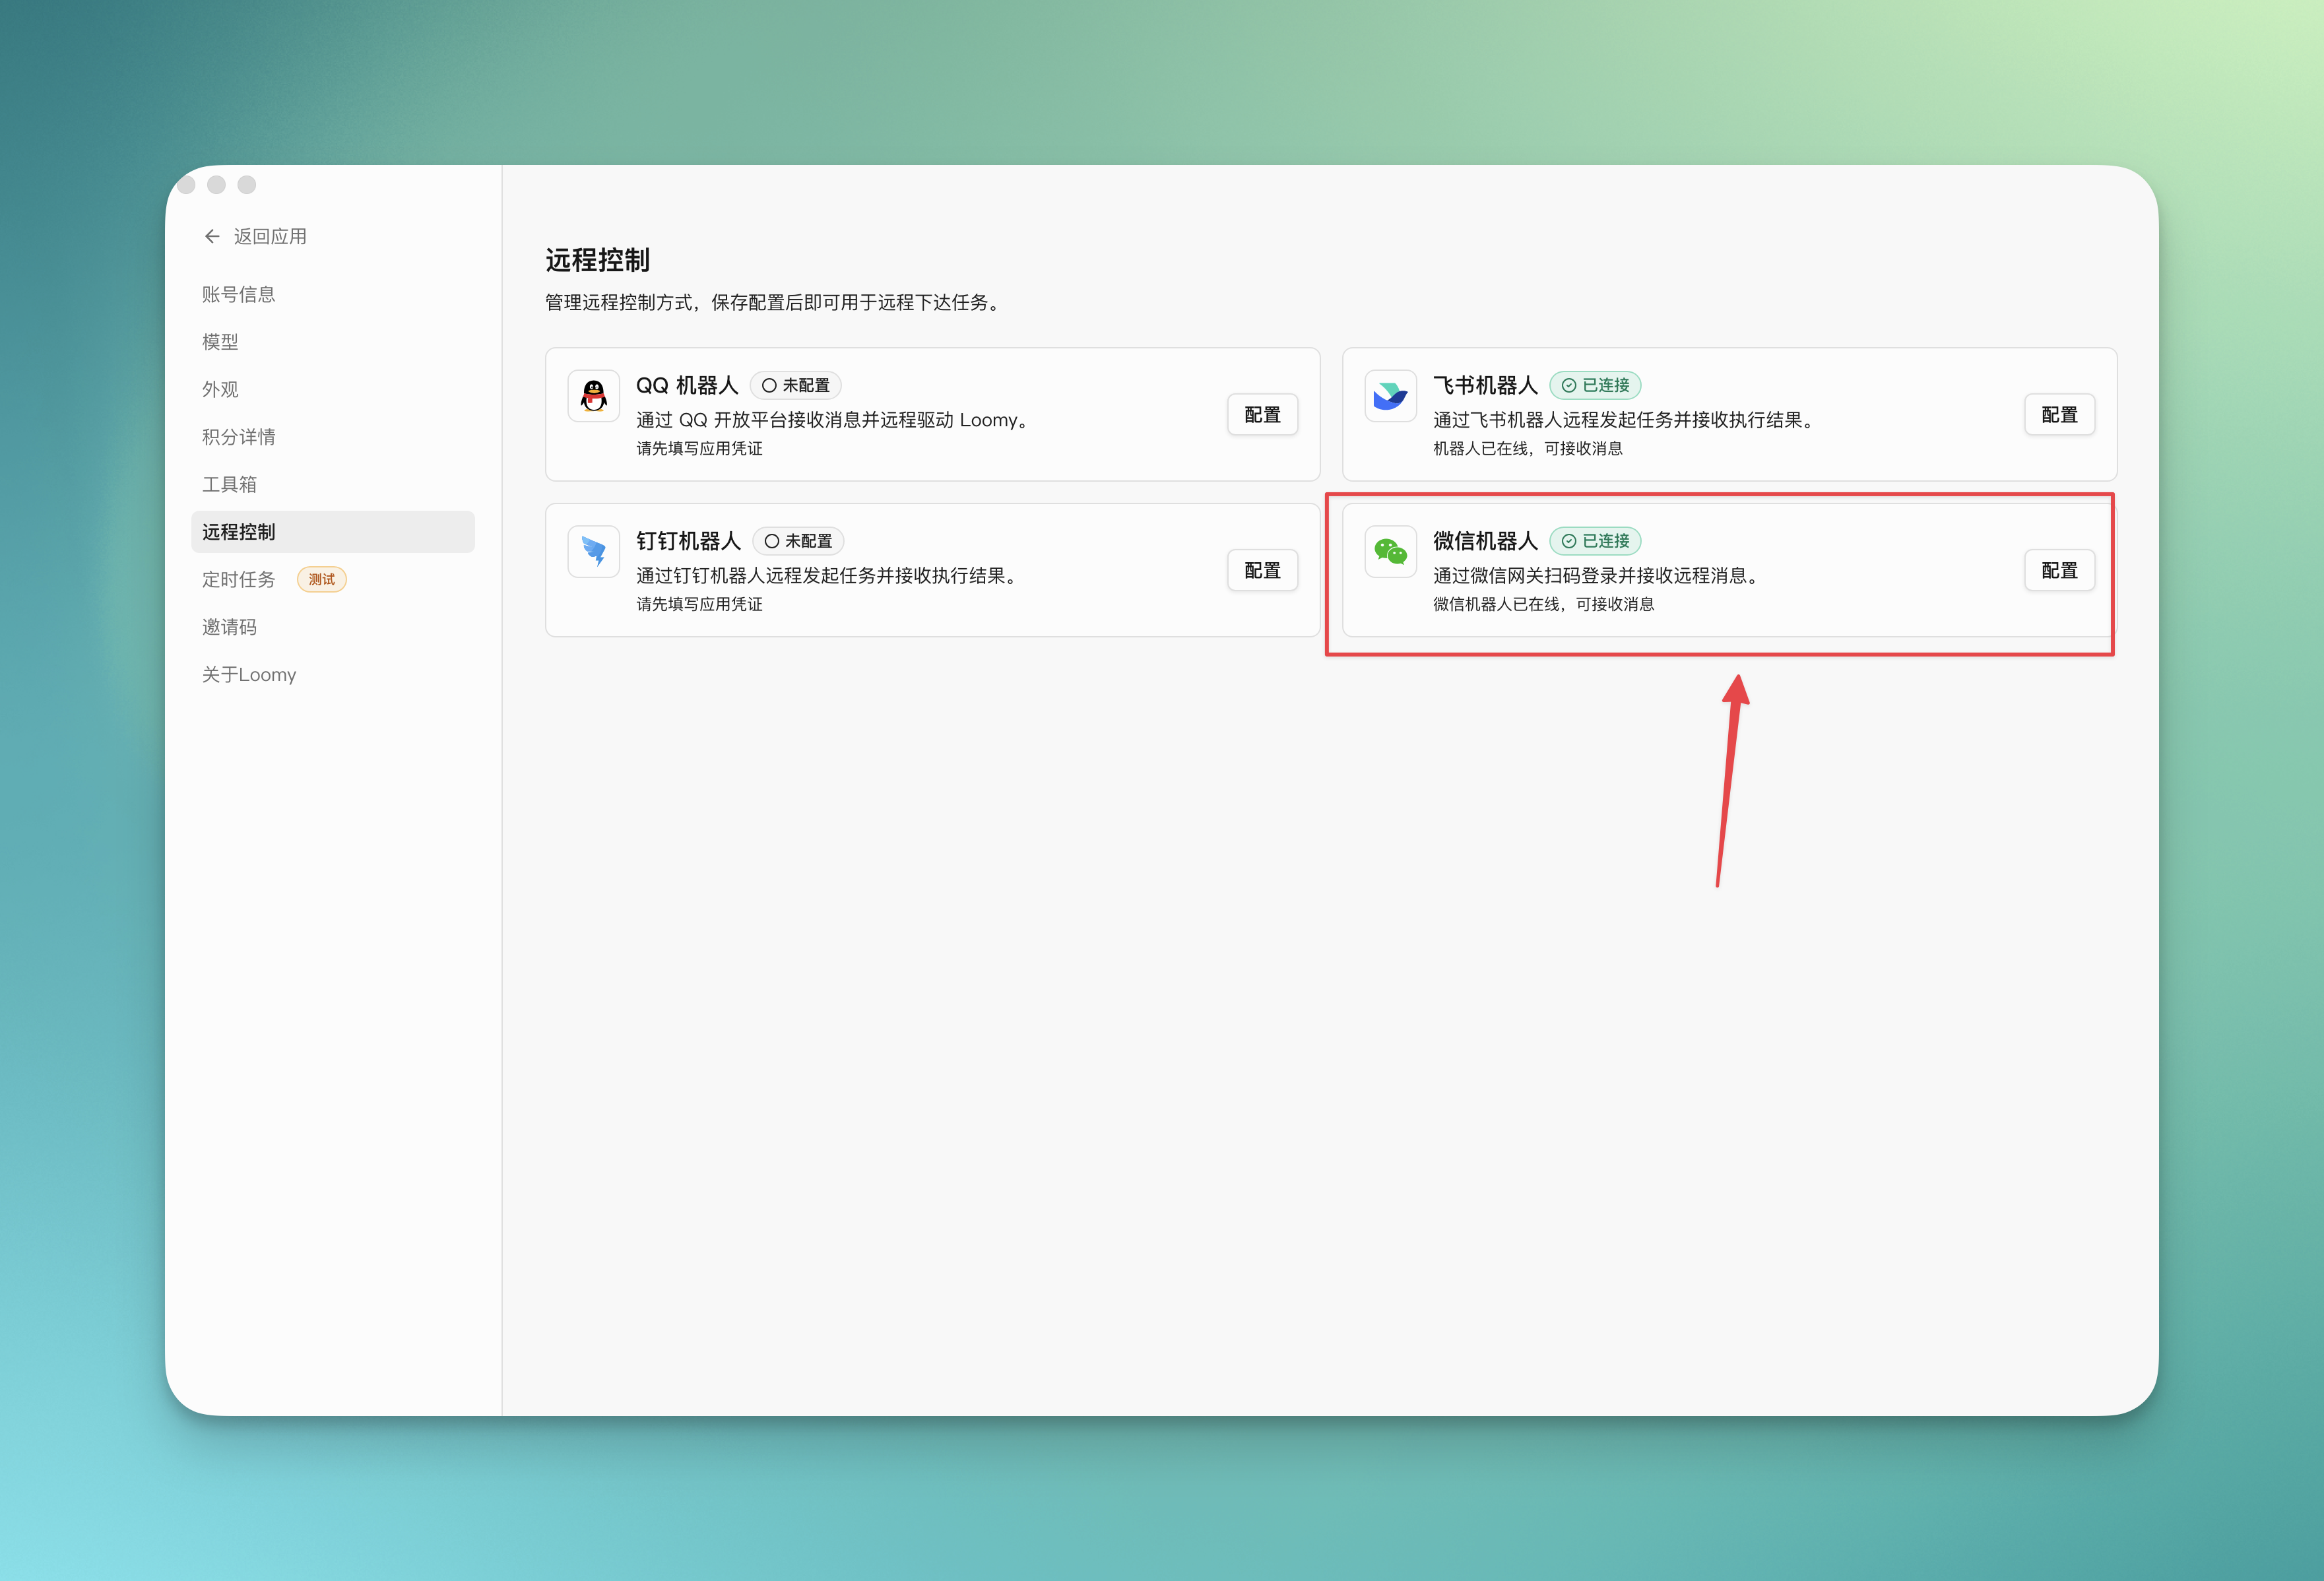The height and width of the screenshot is (1581, 2324).
Task: Click the 已连接 status badge on 飞书机器人
Action: (1595, 385)
